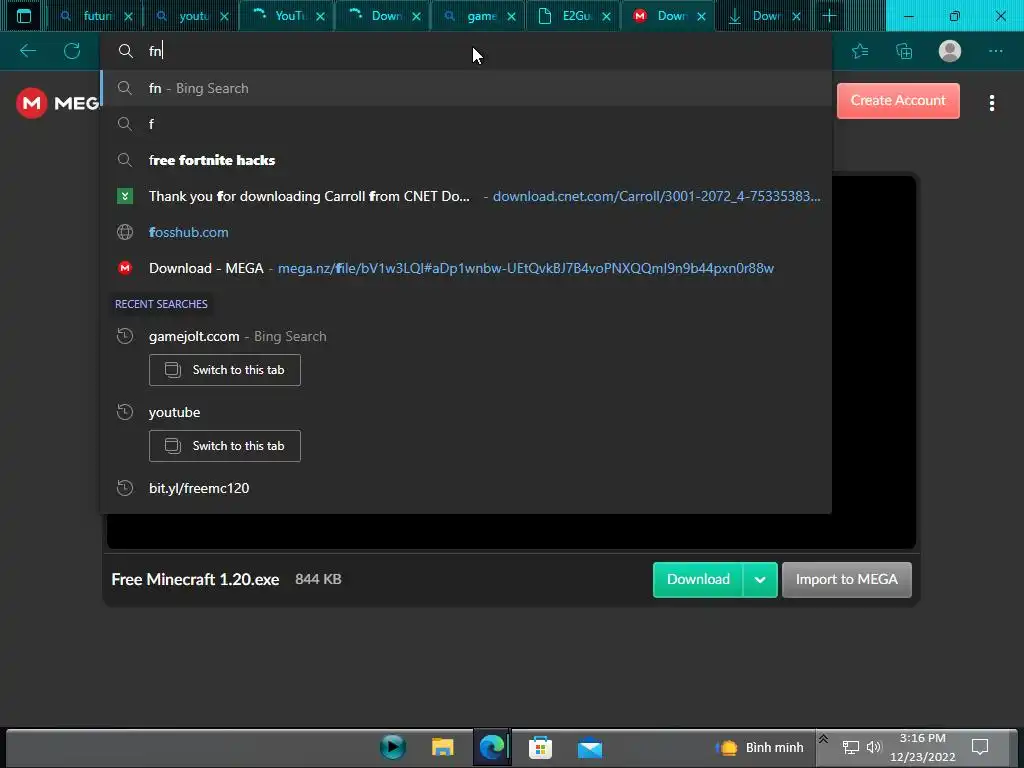Open the notification center icon
1024x768 pixels.
tap(980, 747)
